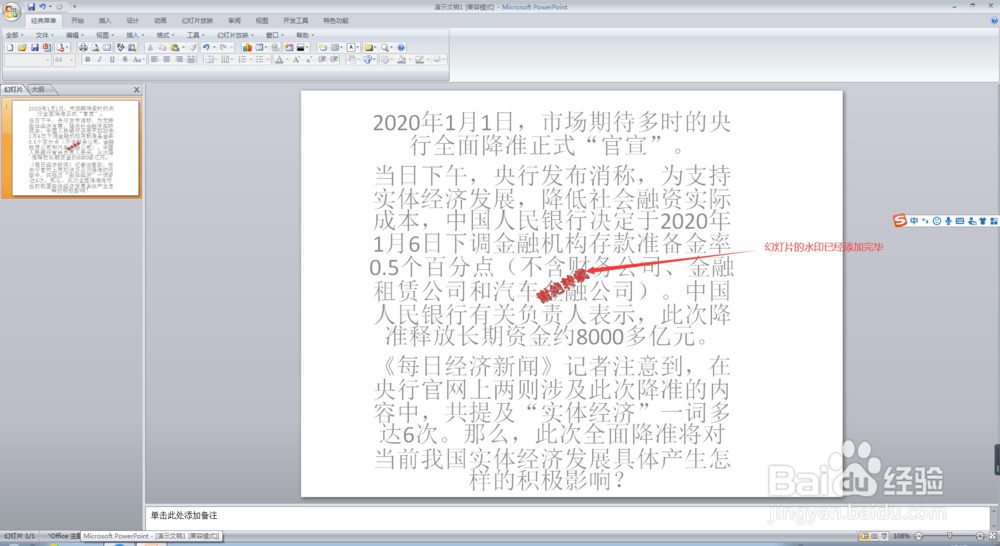The height and width of the screenshot is (546, 1000).
Task: Select slide 1 thumbnail
Action: tap(75, 148)
